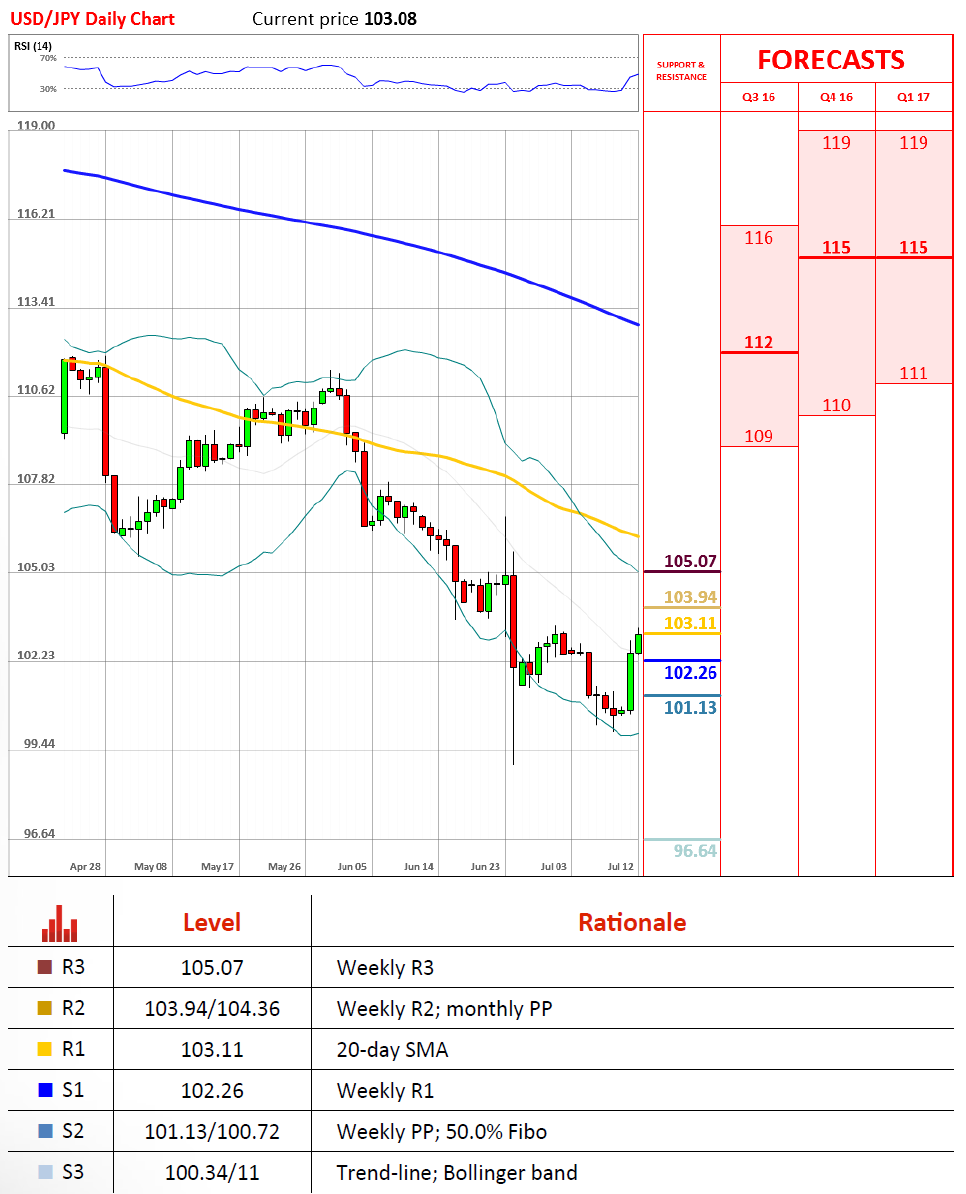Click the Weekly R3 rationale text
The image size is (966, 1194).
385,968
